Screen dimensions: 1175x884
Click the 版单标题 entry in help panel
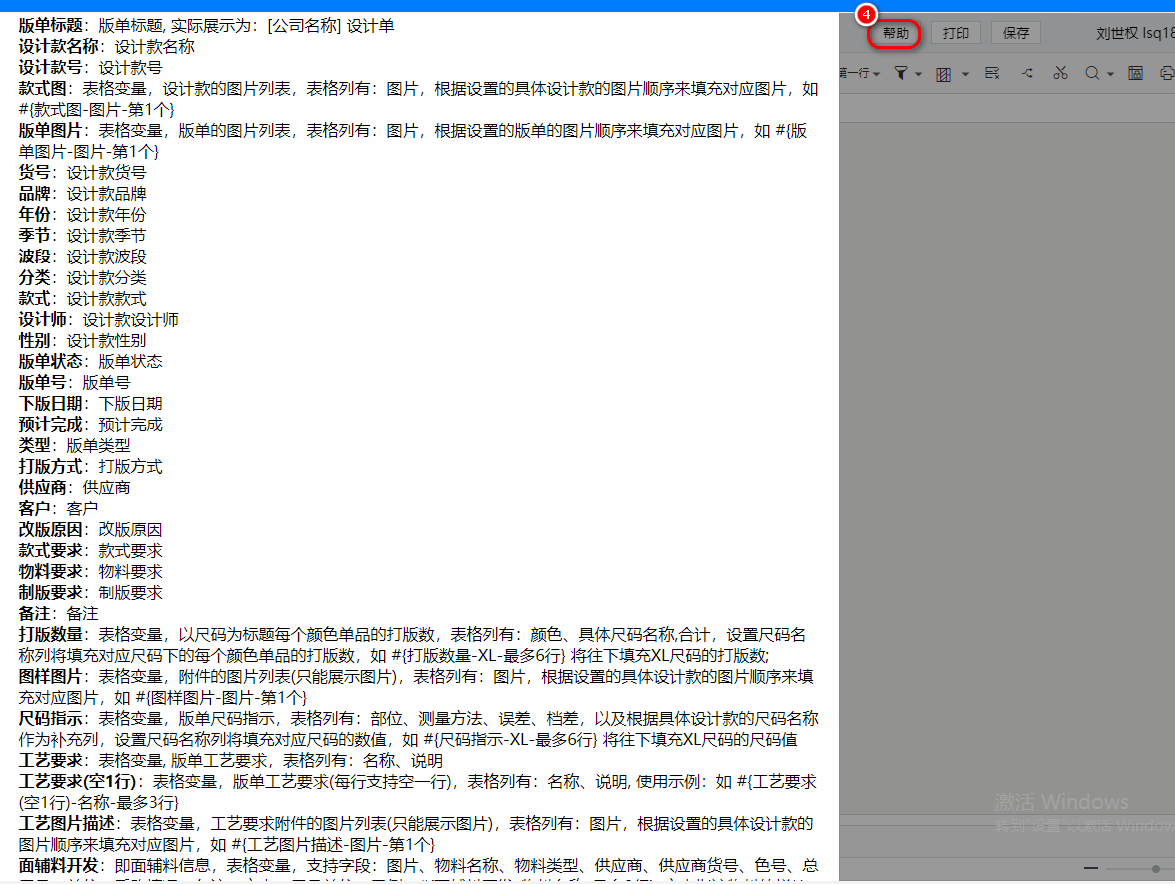(x=50, y=25)
